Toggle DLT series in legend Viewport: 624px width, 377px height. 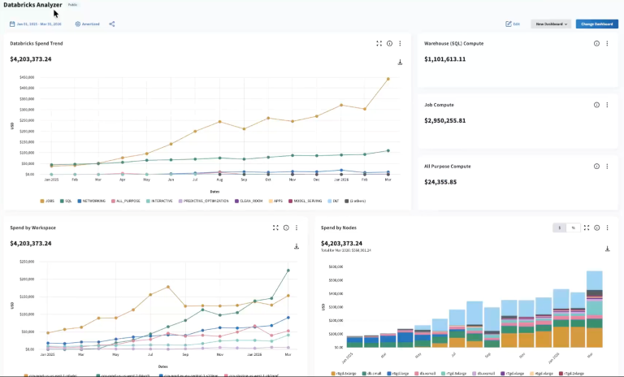point(333,201)
